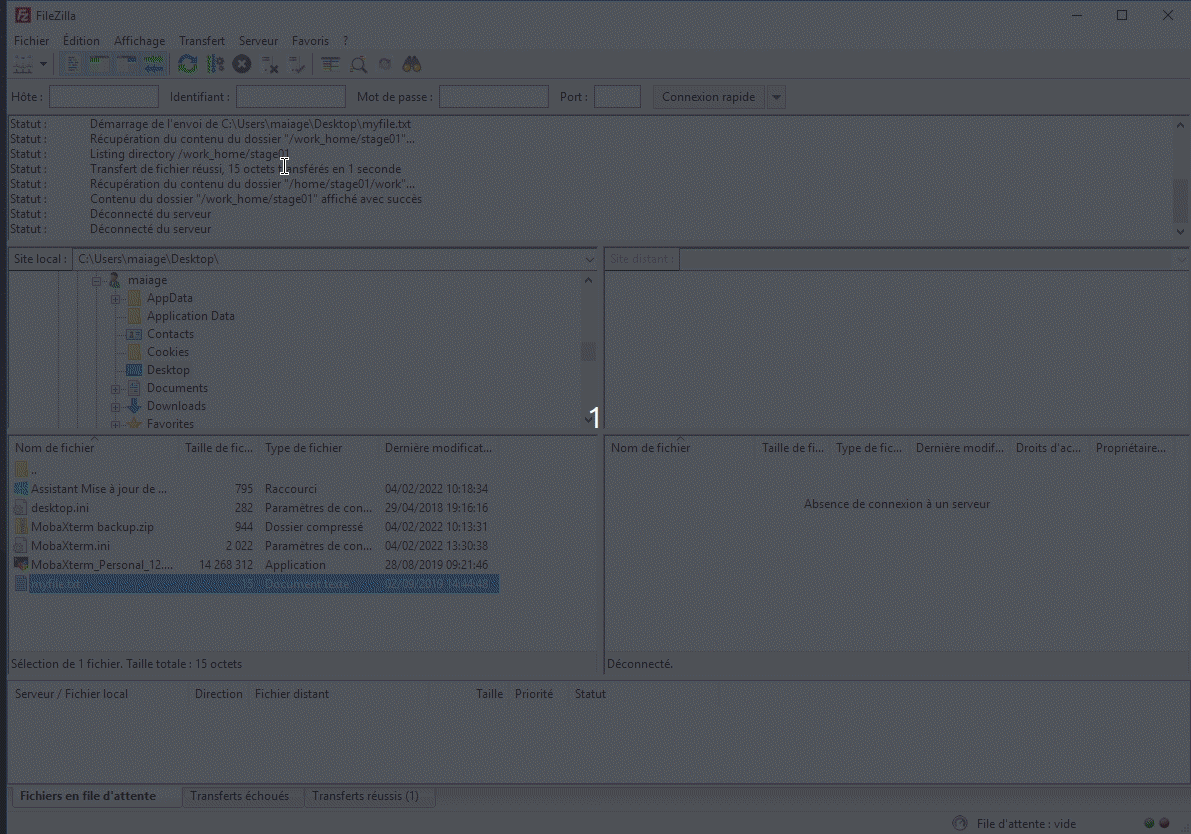Expand the Downloads folder node
Viewport: 1191px width, 834px height.
coord(115,407)
